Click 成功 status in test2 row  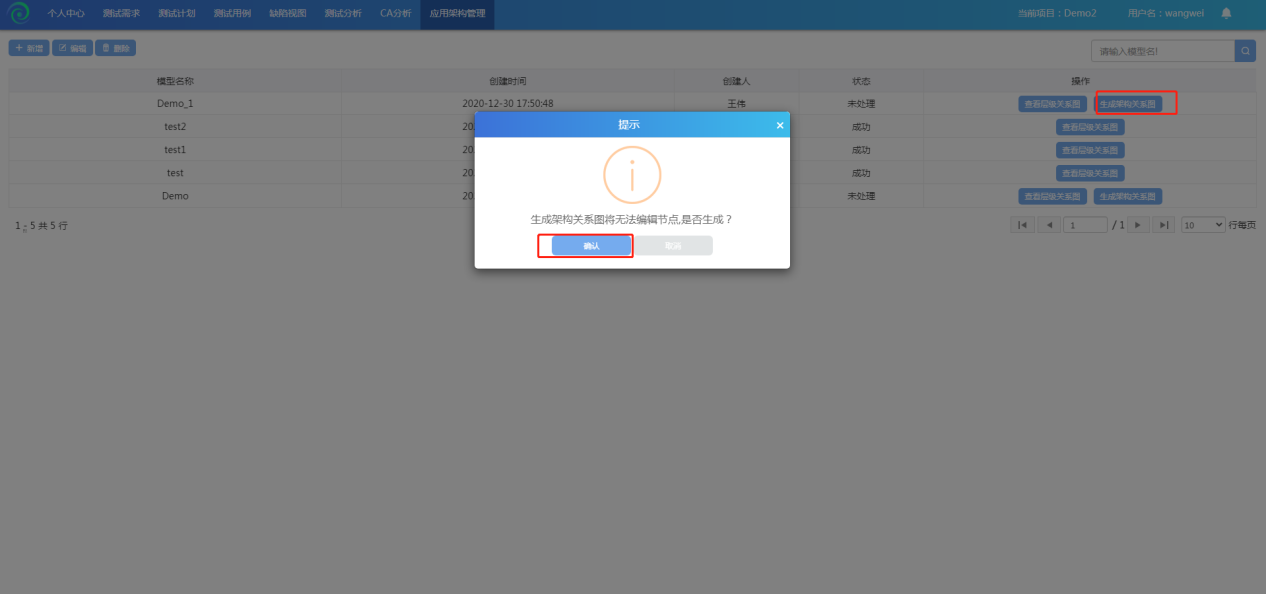tap(861, 127)
